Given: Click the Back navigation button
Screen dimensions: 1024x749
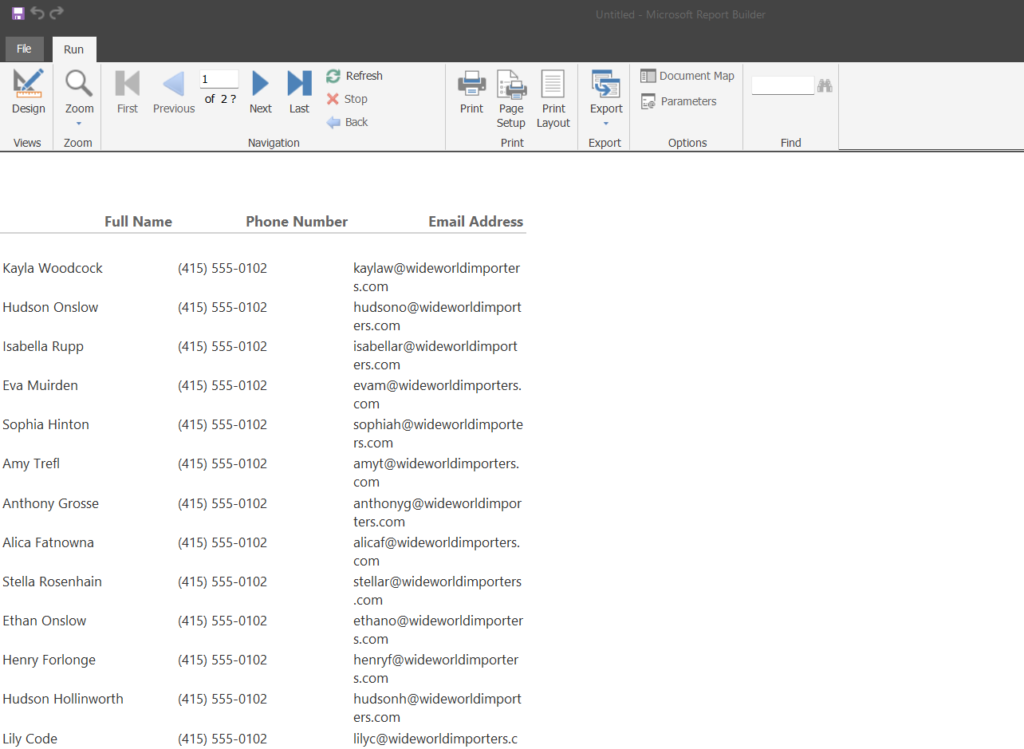Looking at the screenshot, I should click(347, 122).
